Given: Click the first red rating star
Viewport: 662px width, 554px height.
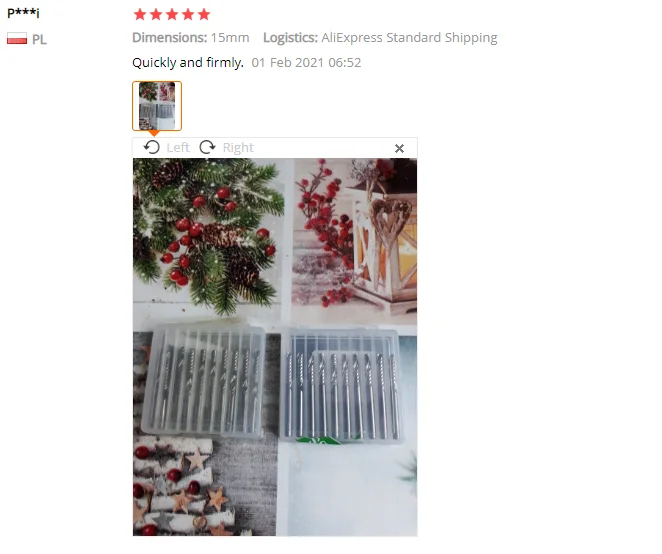Looking at the screenshot, I should pyautogui.click(x=140, y=15).
